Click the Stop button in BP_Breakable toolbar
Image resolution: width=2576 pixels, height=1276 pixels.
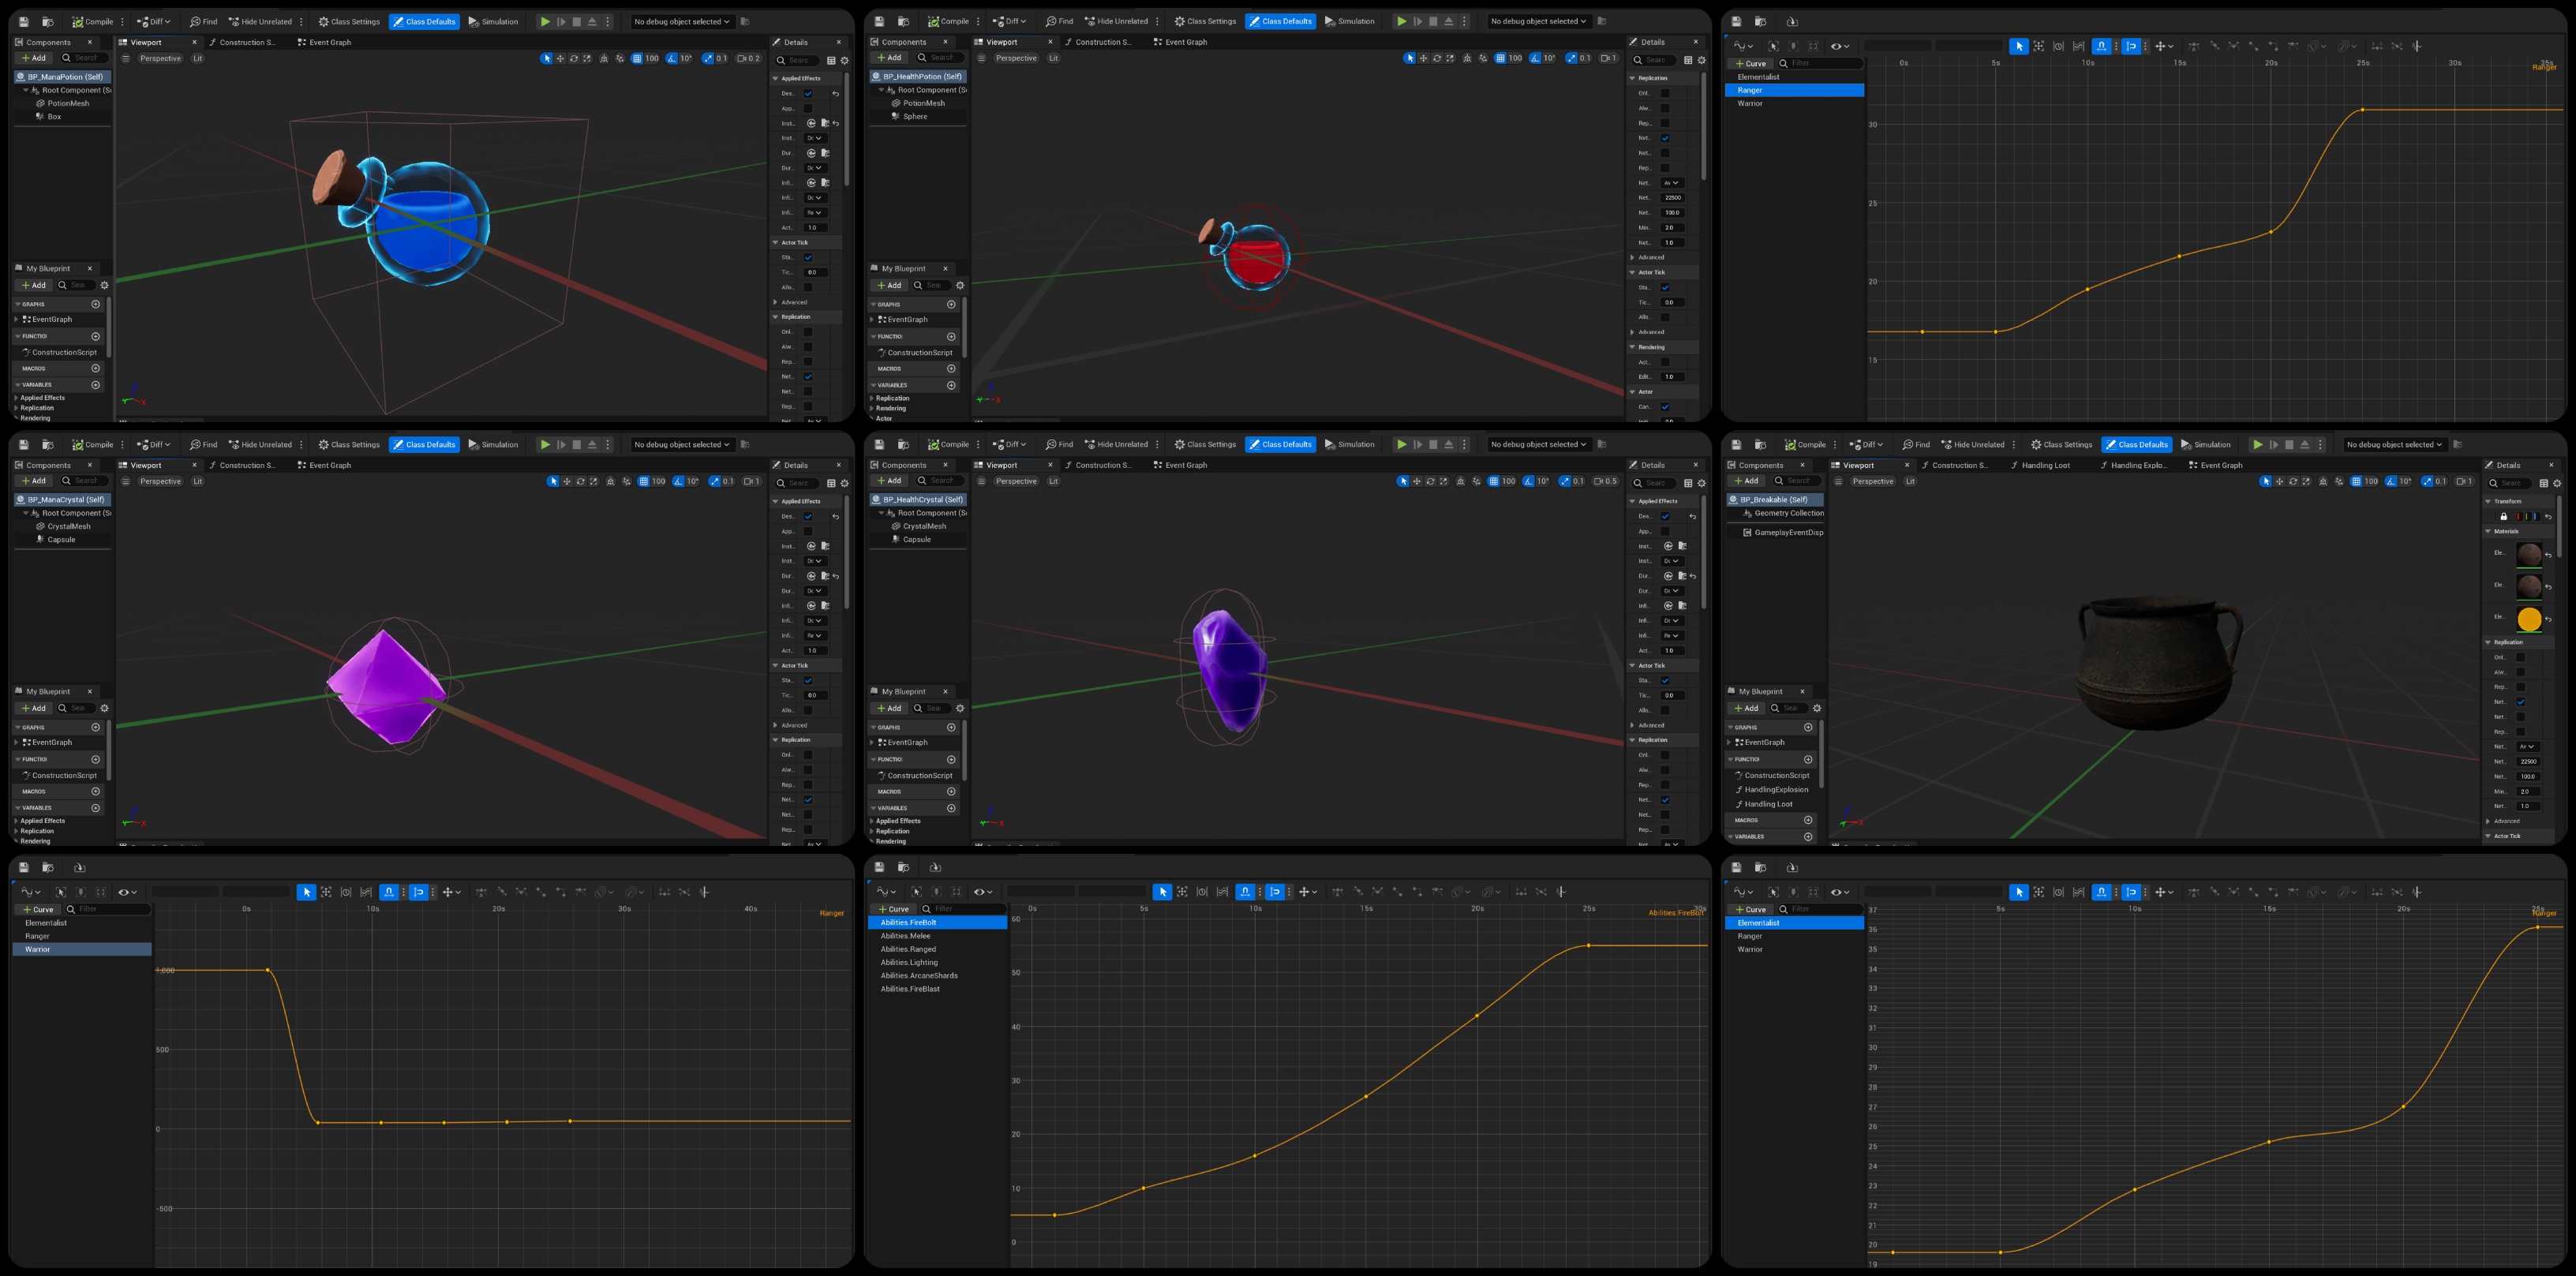tap(2289, 444)
